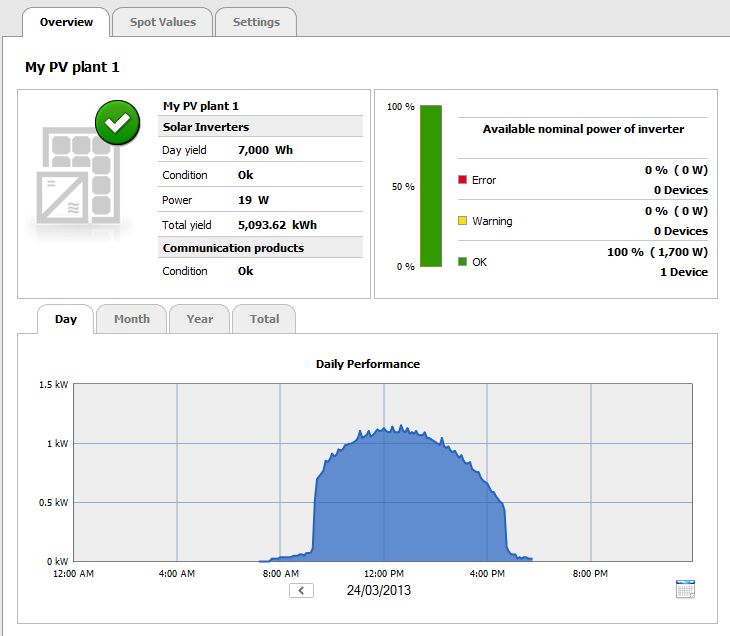Click the green checkmark status icon

coord(117,124)
